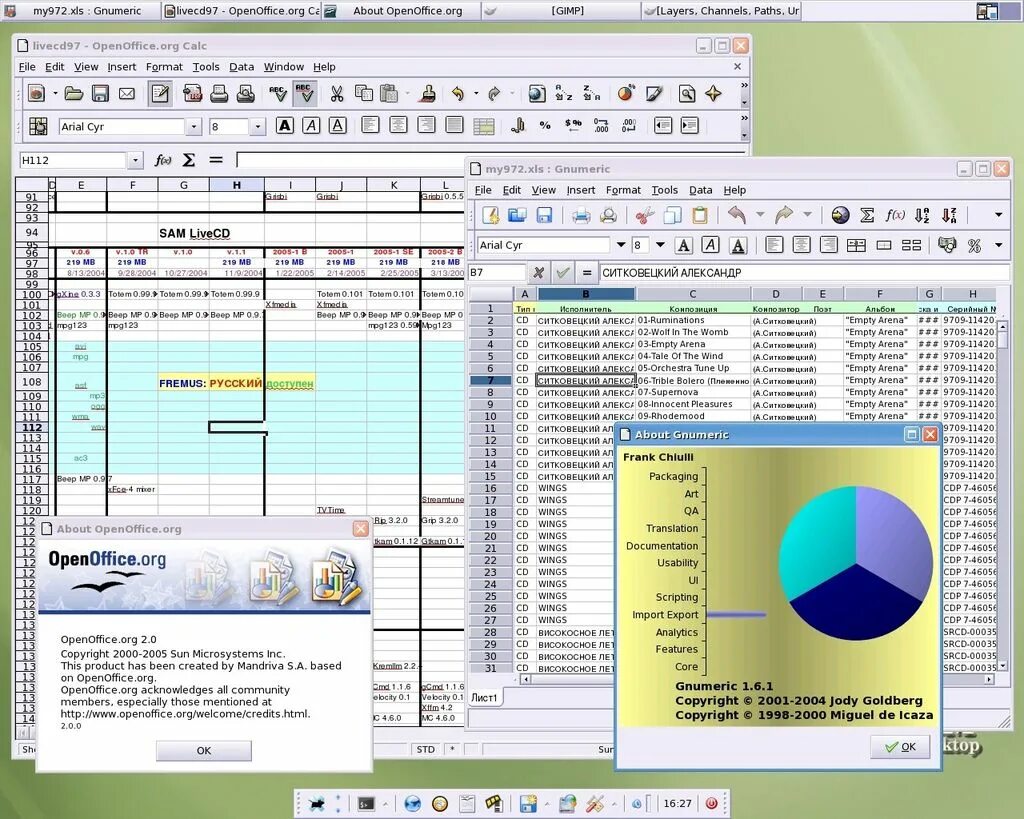Click Paste clipboard icon in Gnumeric toolbar
Viewport: 1024px width, 819px height.
[x=699, y=215]
